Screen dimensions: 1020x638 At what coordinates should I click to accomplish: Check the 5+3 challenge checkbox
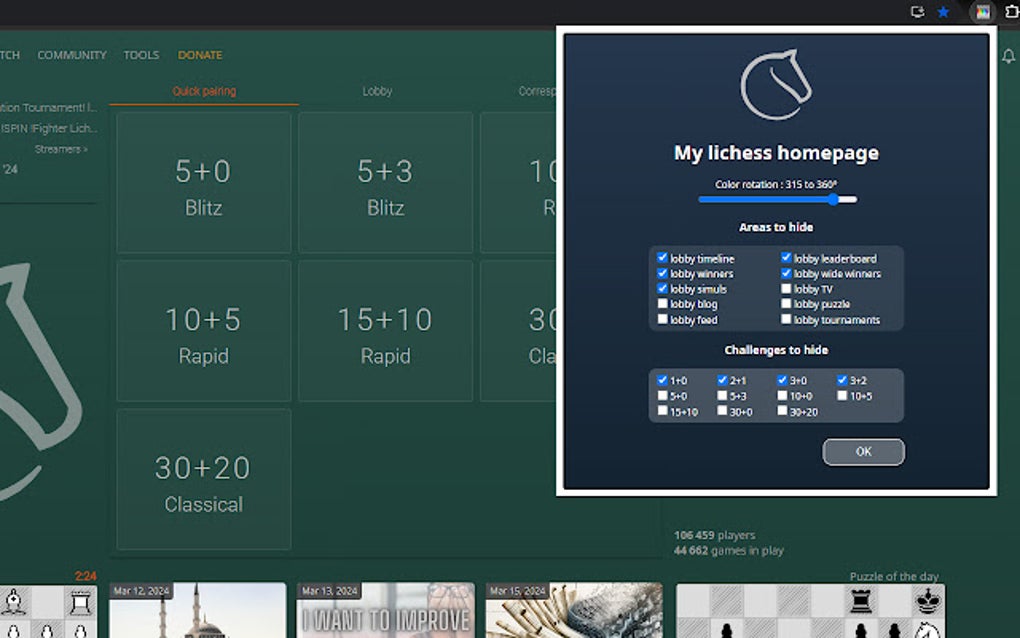point(722,395)
